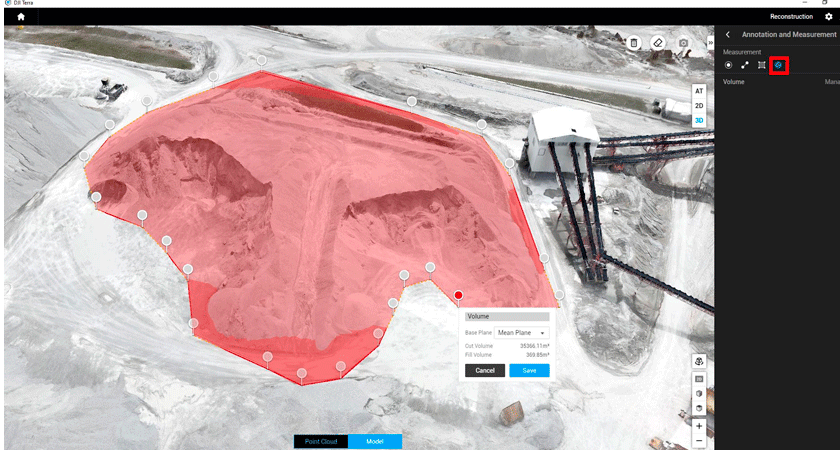840x450 pixels.
Task: Select the Volume measurement tool icon
Action: (x=778, y=65)
